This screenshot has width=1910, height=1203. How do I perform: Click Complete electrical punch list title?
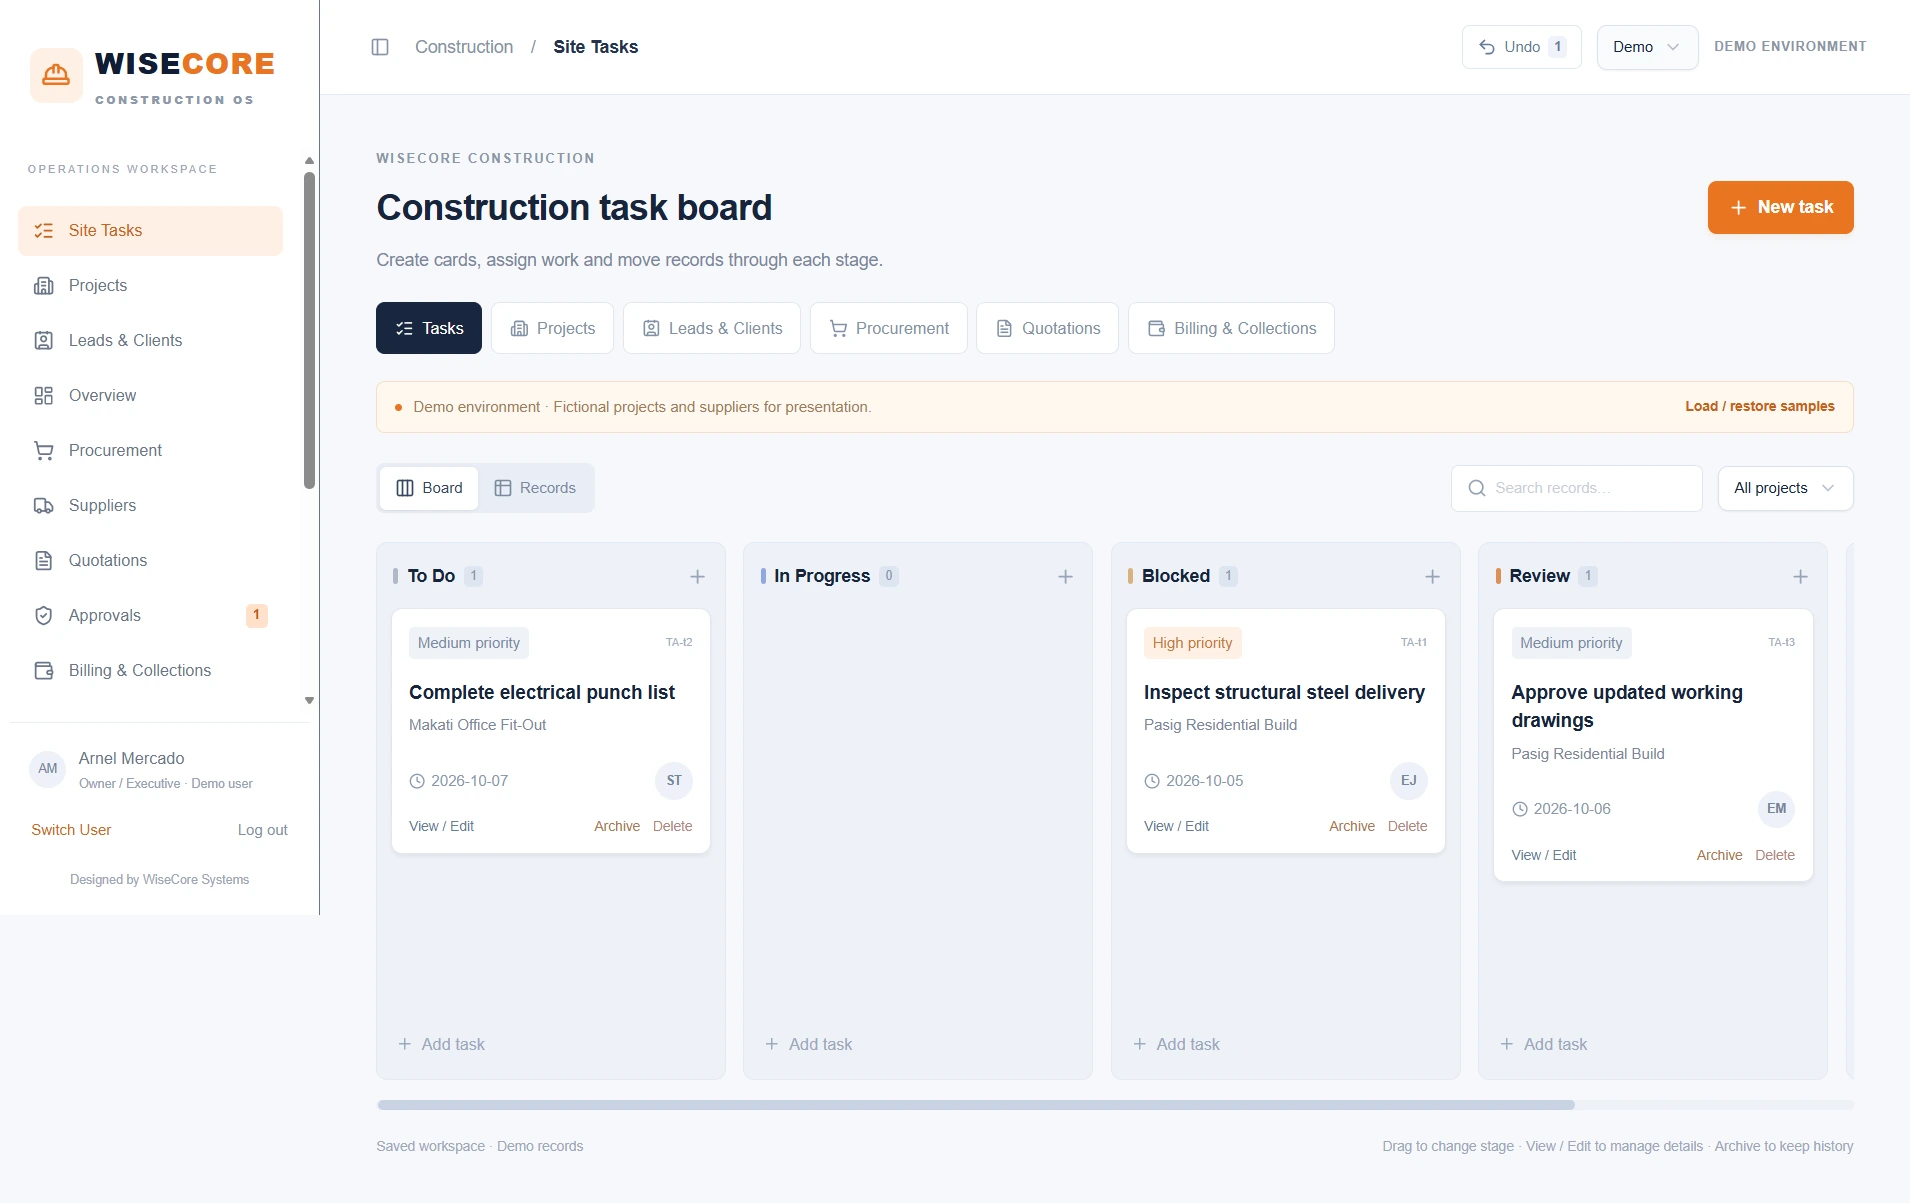pos(541,692)
